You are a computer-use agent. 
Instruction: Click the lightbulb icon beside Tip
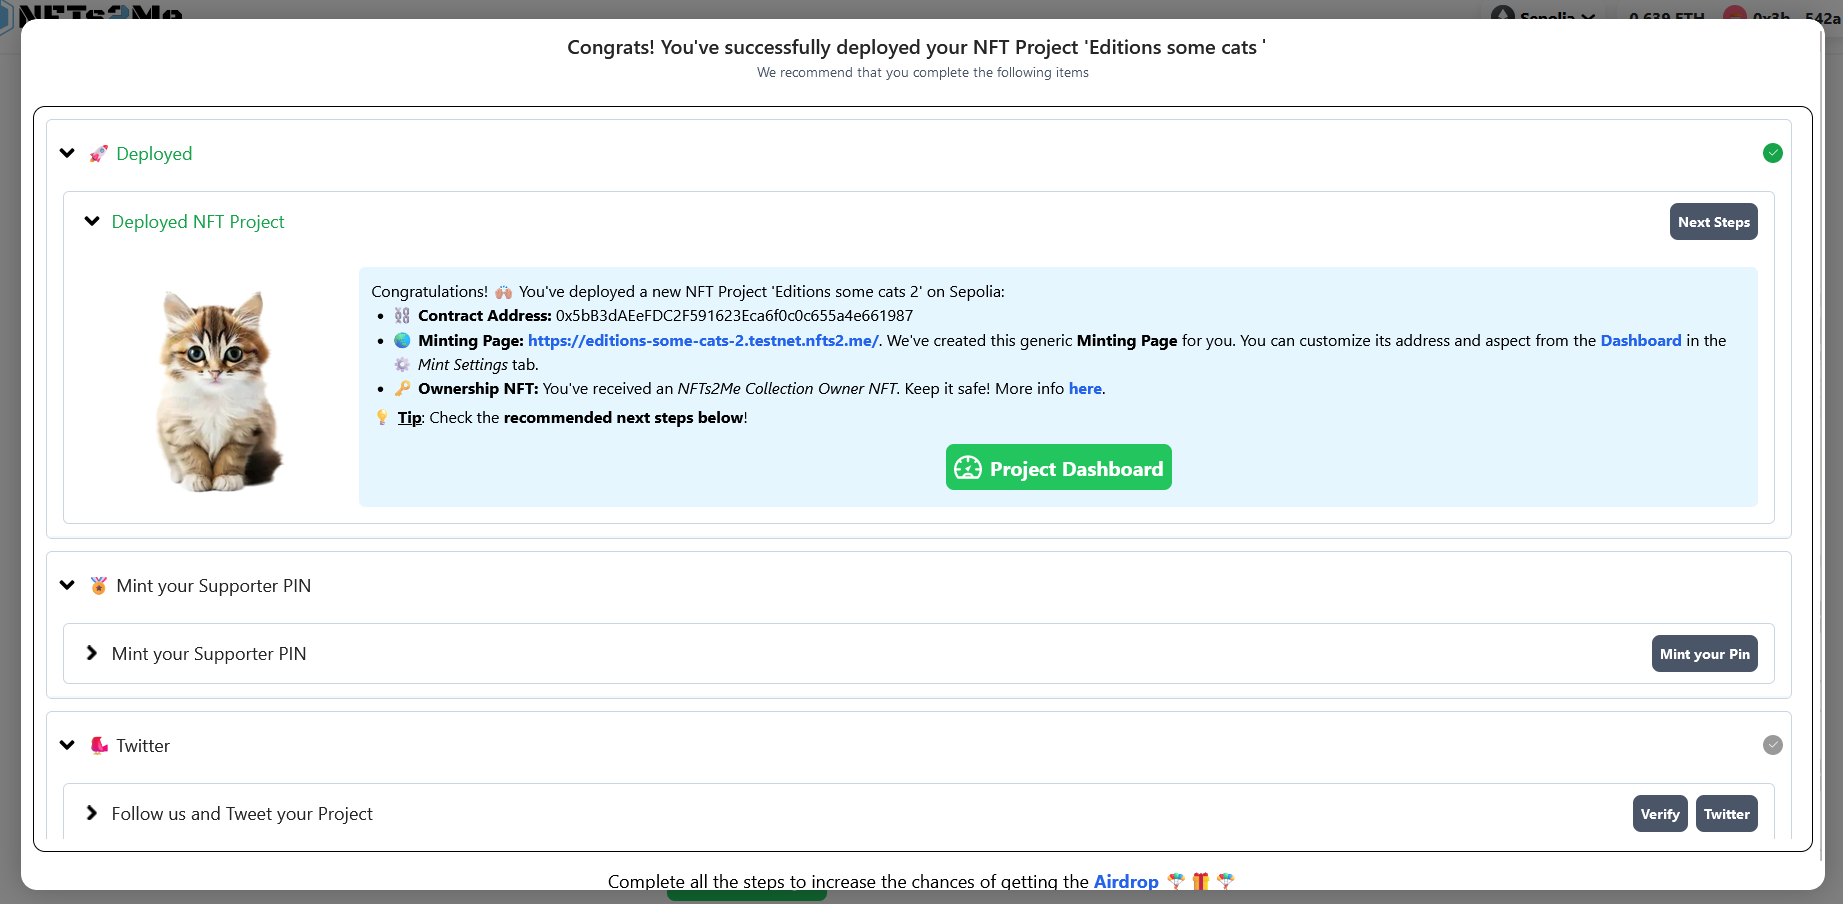382,418
